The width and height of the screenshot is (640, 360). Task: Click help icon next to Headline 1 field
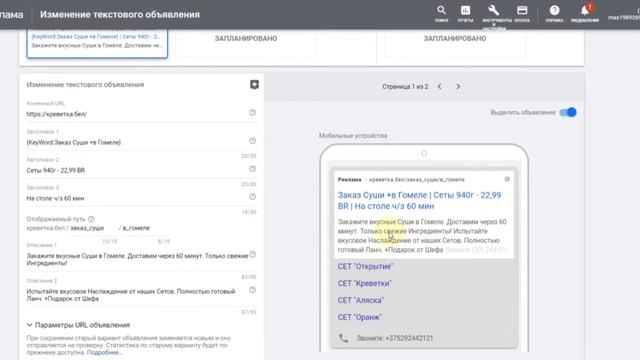pos(253,141)
